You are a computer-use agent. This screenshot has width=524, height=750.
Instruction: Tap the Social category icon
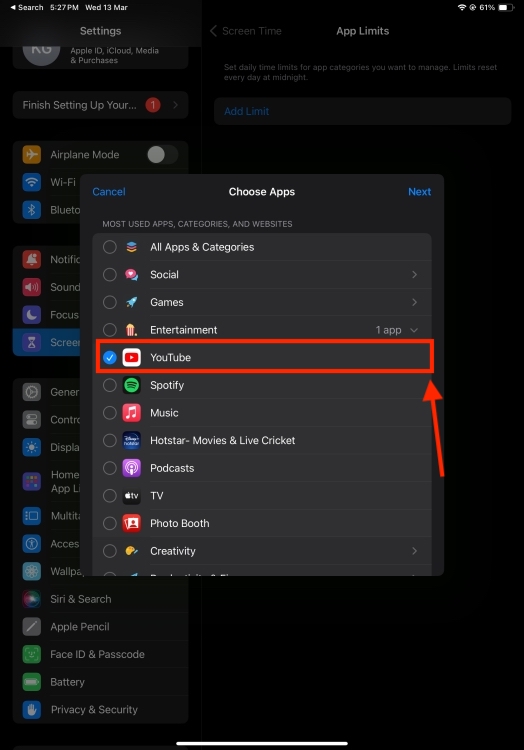click(131, 275)
